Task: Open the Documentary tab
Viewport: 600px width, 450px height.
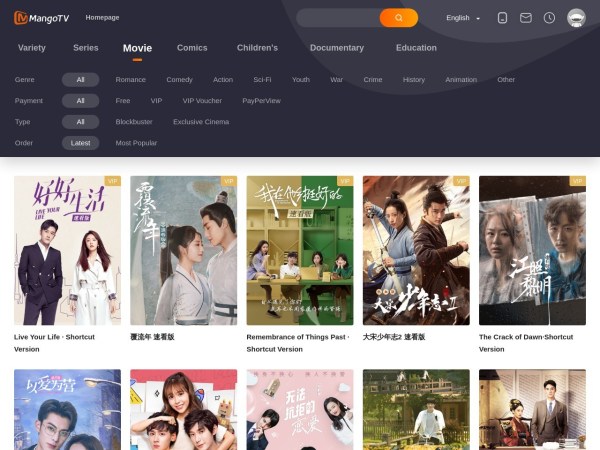Action: [336, 48]
